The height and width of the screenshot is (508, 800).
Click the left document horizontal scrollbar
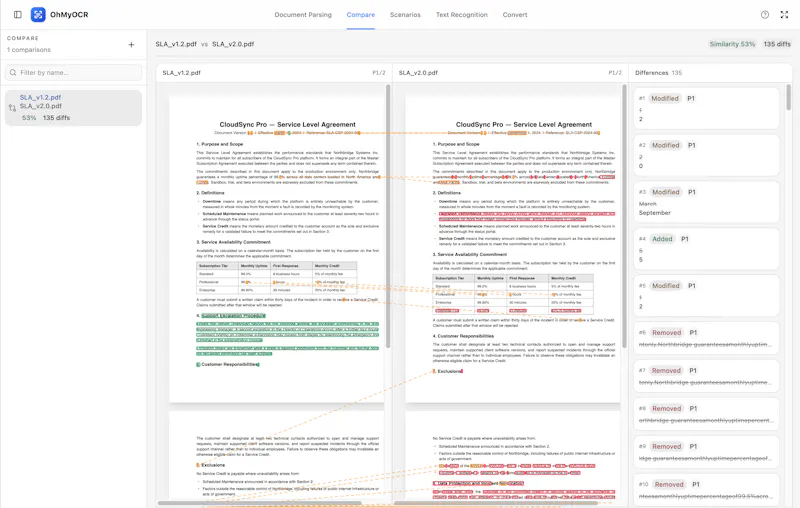(x=259, y=503)
